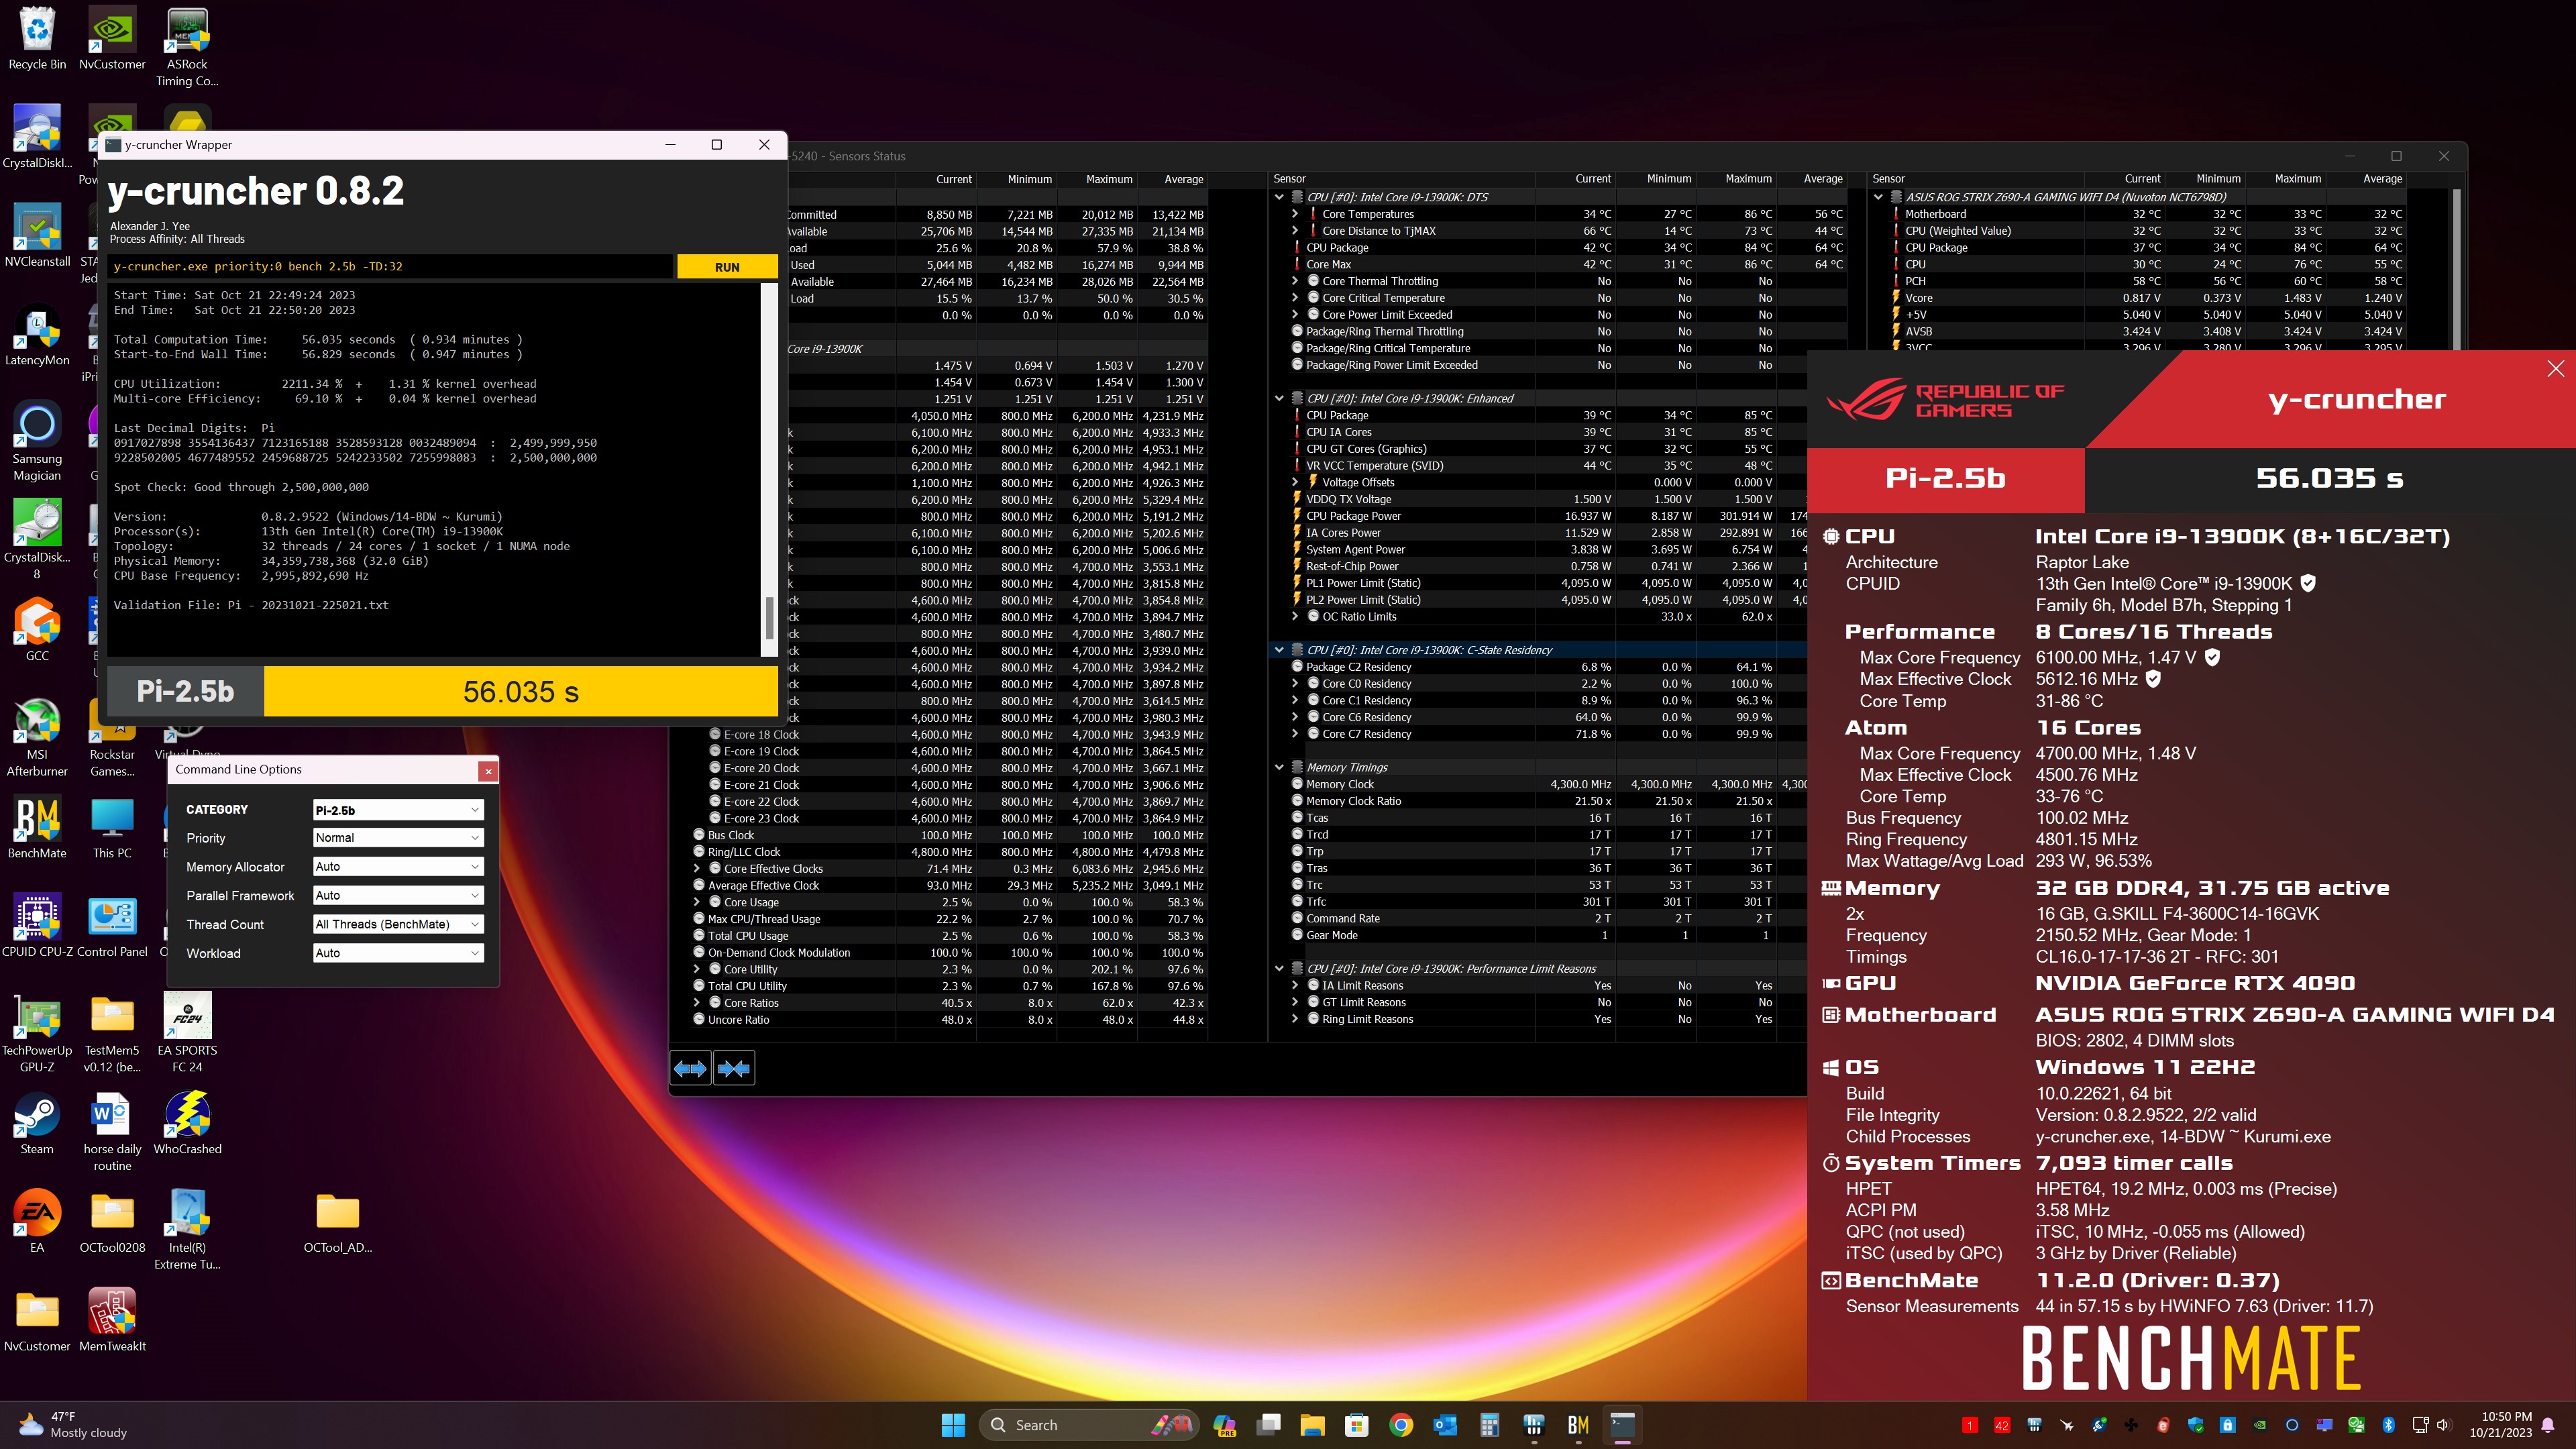Open the MSI Afterburner desktop icon
The width and height of the screenshot is (2576, 1449).
tap(37, 737)
